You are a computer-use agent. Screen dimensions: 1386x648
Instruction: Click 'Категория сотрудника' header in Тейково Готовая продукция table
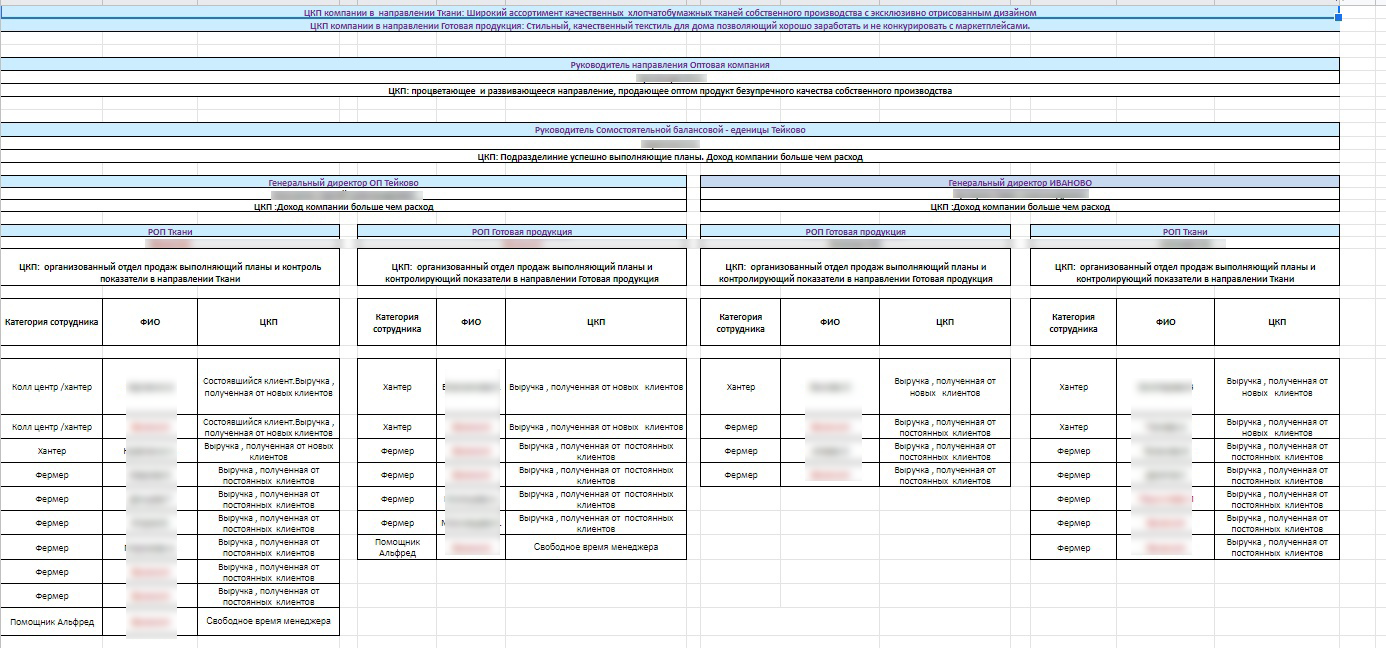point(397,322)
